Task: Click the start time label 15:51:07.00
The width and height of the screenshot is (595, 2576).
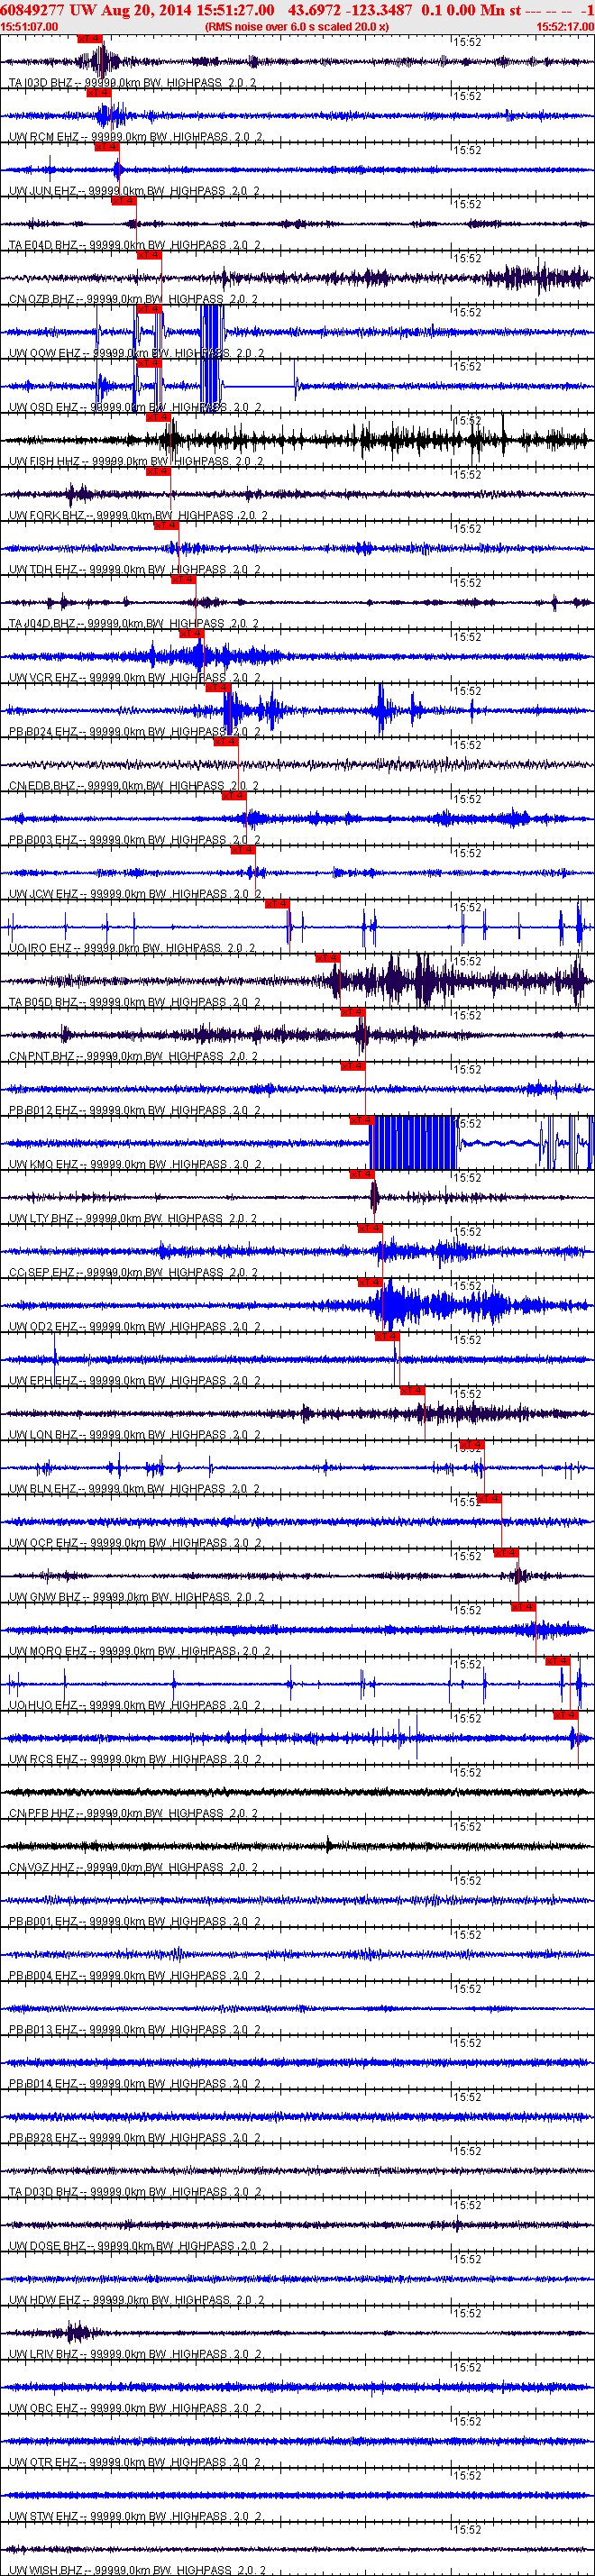Action: click(29, 27)
